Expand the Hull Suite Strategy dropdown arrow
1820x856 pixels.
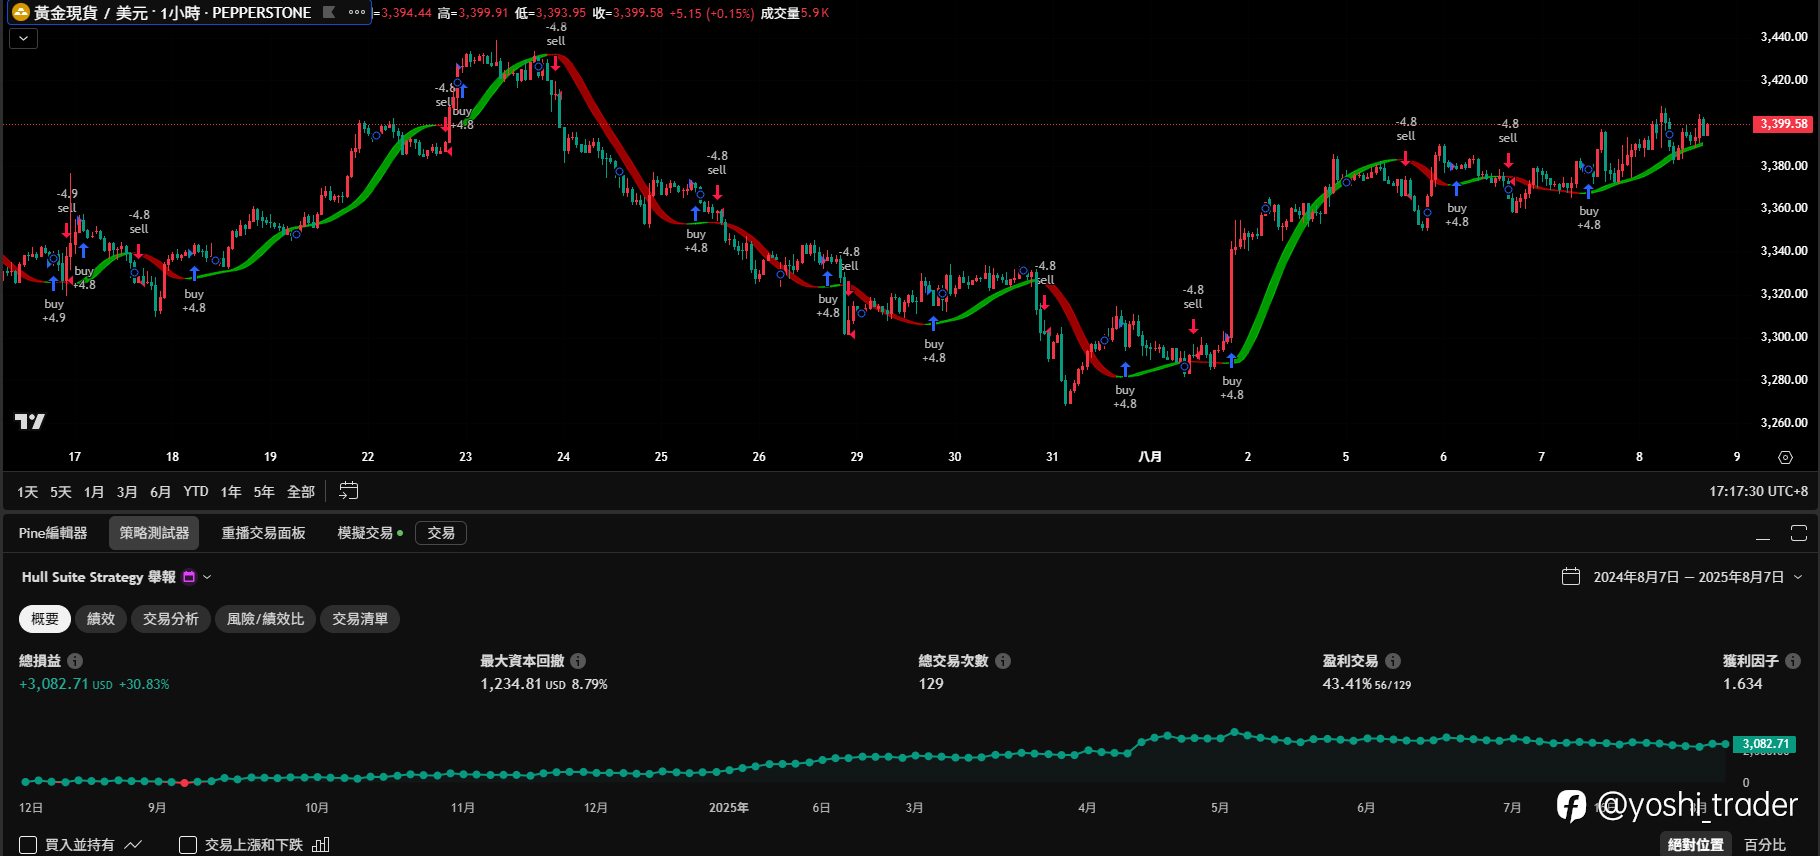pyautogui.click(x=208, y=577)
